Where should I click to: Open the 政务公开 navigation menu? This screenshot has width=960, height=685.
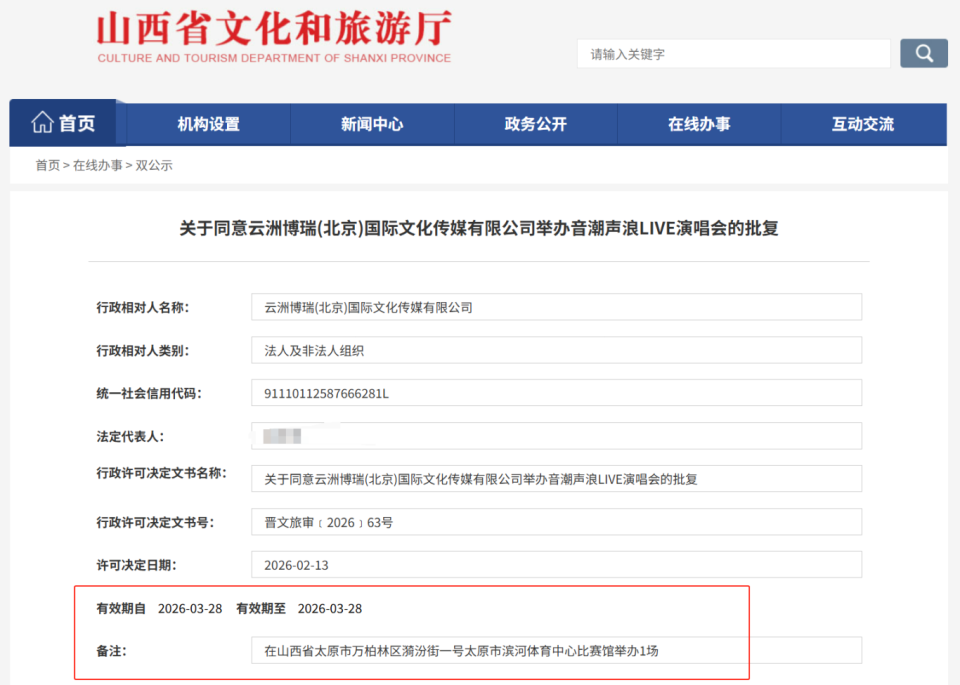535,122
